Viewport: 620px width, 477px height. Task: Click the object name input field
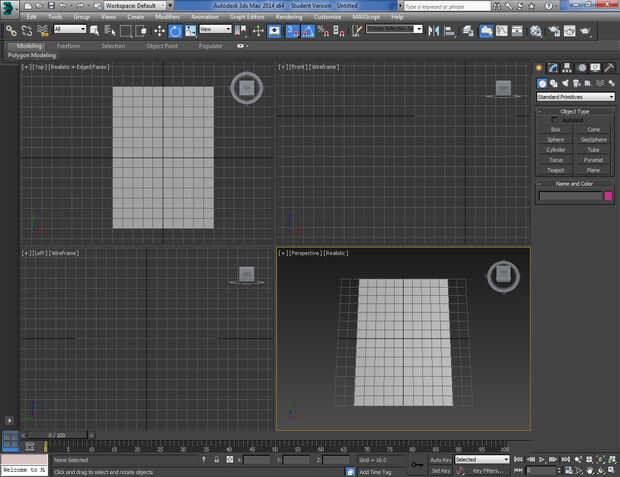tap(569, 196)
